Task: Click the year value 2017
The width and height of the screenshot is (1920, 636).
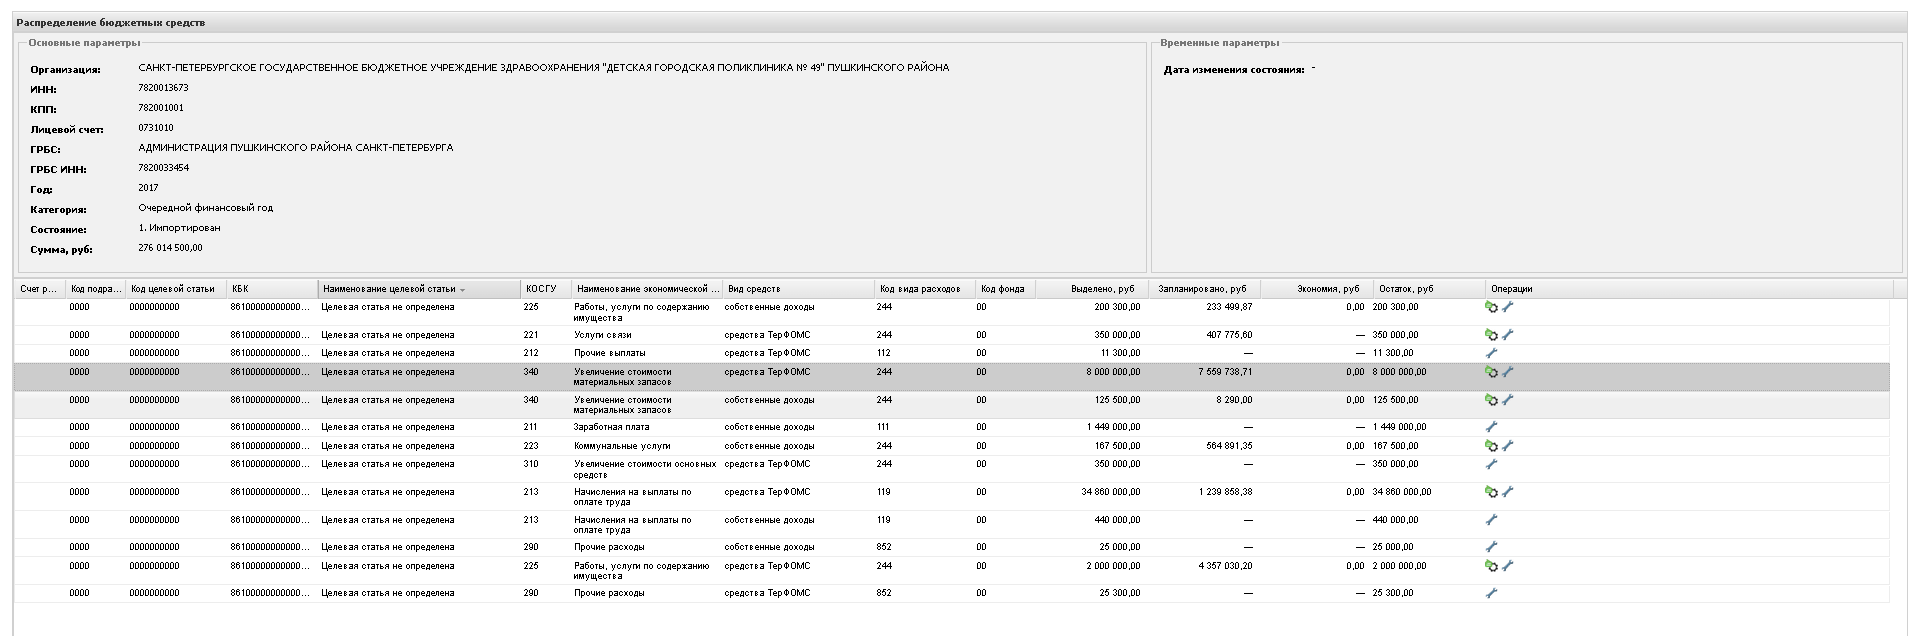Action: pyautogui.click(x=148, y=188)
